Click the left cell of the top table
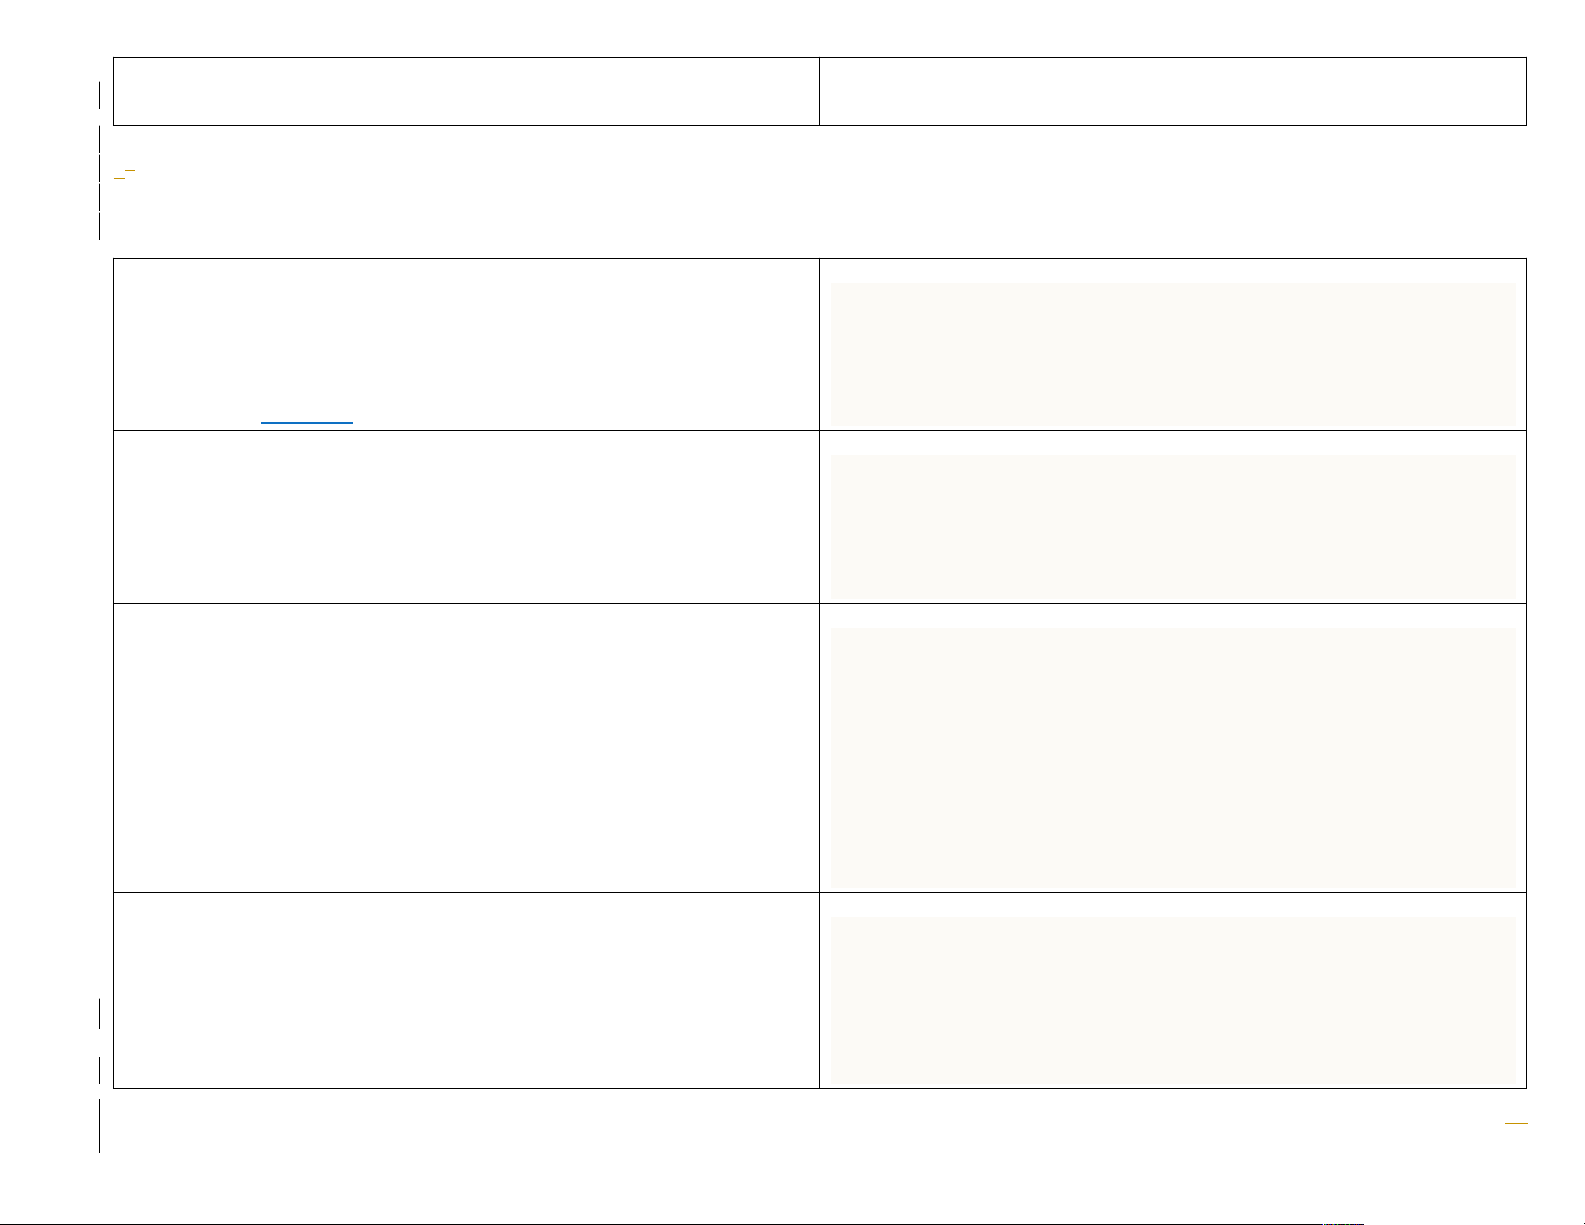This screenshot has height=1225, width=1585. coord(465,91)
